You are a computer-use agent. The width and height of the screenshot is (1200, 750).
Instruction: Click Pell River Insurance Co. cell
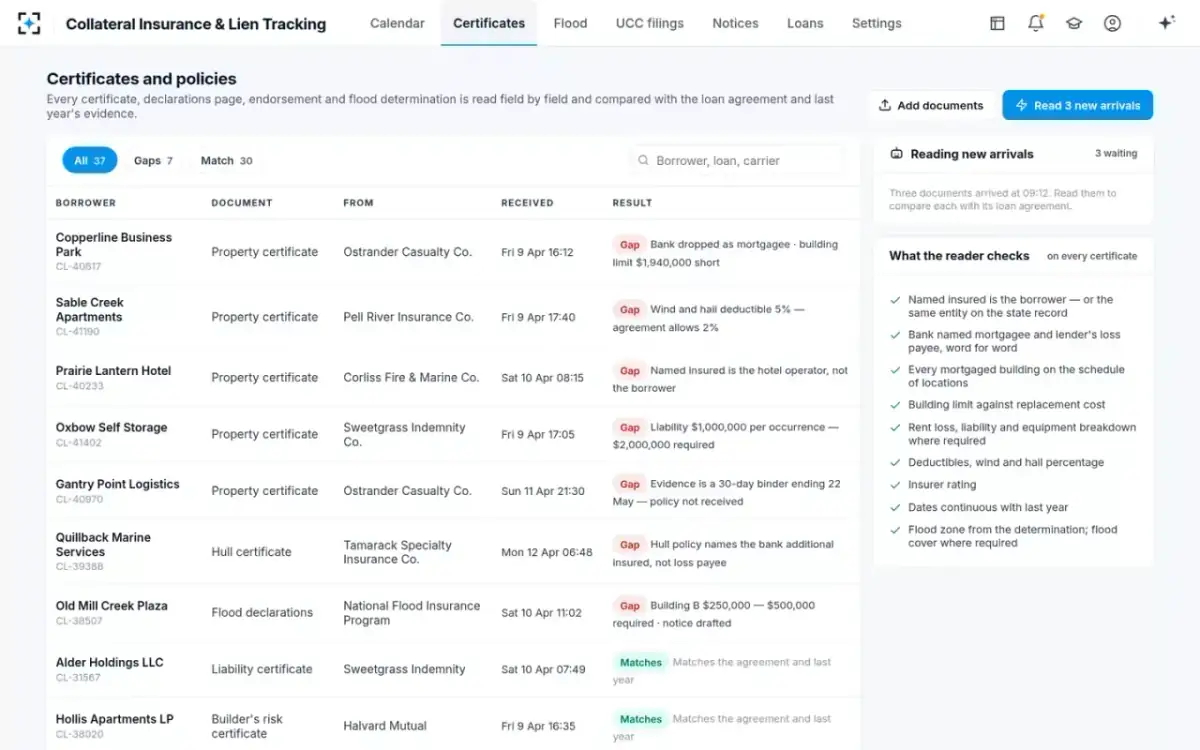point(408,317)
